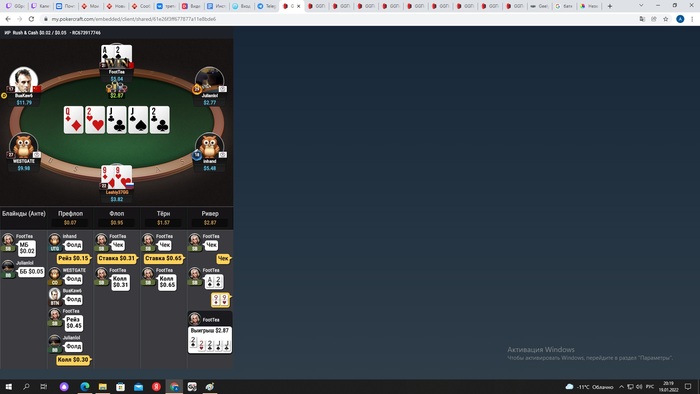Click the BTN position badge
The height and width of the screenshot is (394, 700).
(x=55, y=303)
